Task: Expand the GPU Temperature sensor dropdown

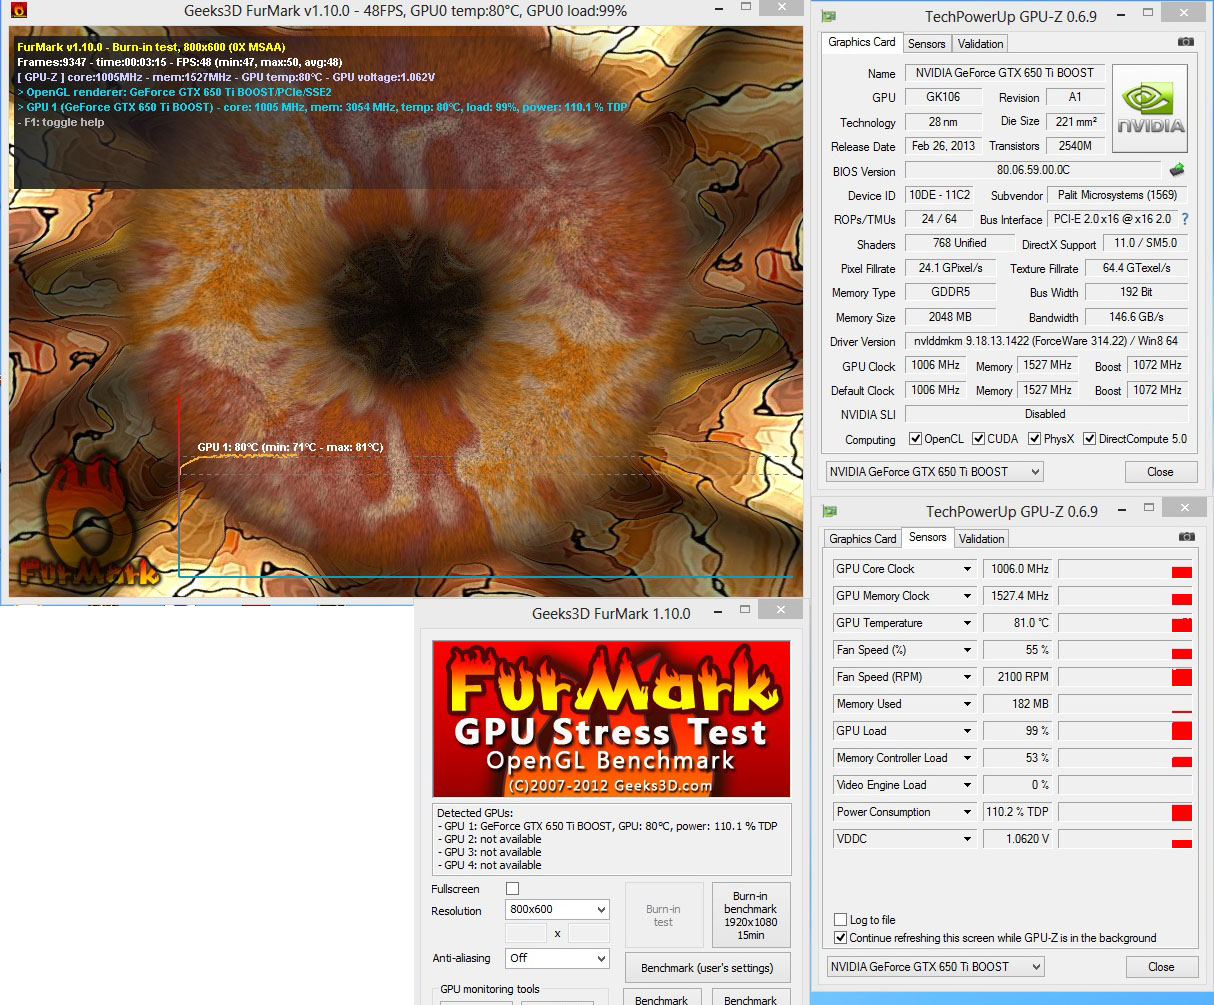Action: [967, 623]
